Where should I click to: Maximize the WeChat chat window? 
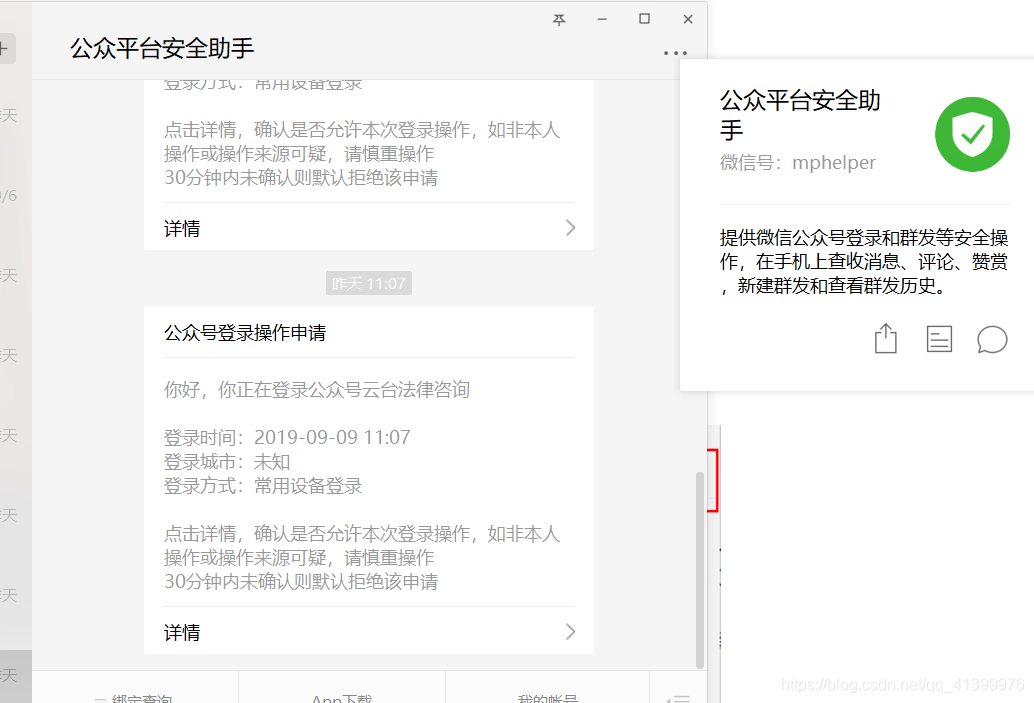click(x=644, y=19)
